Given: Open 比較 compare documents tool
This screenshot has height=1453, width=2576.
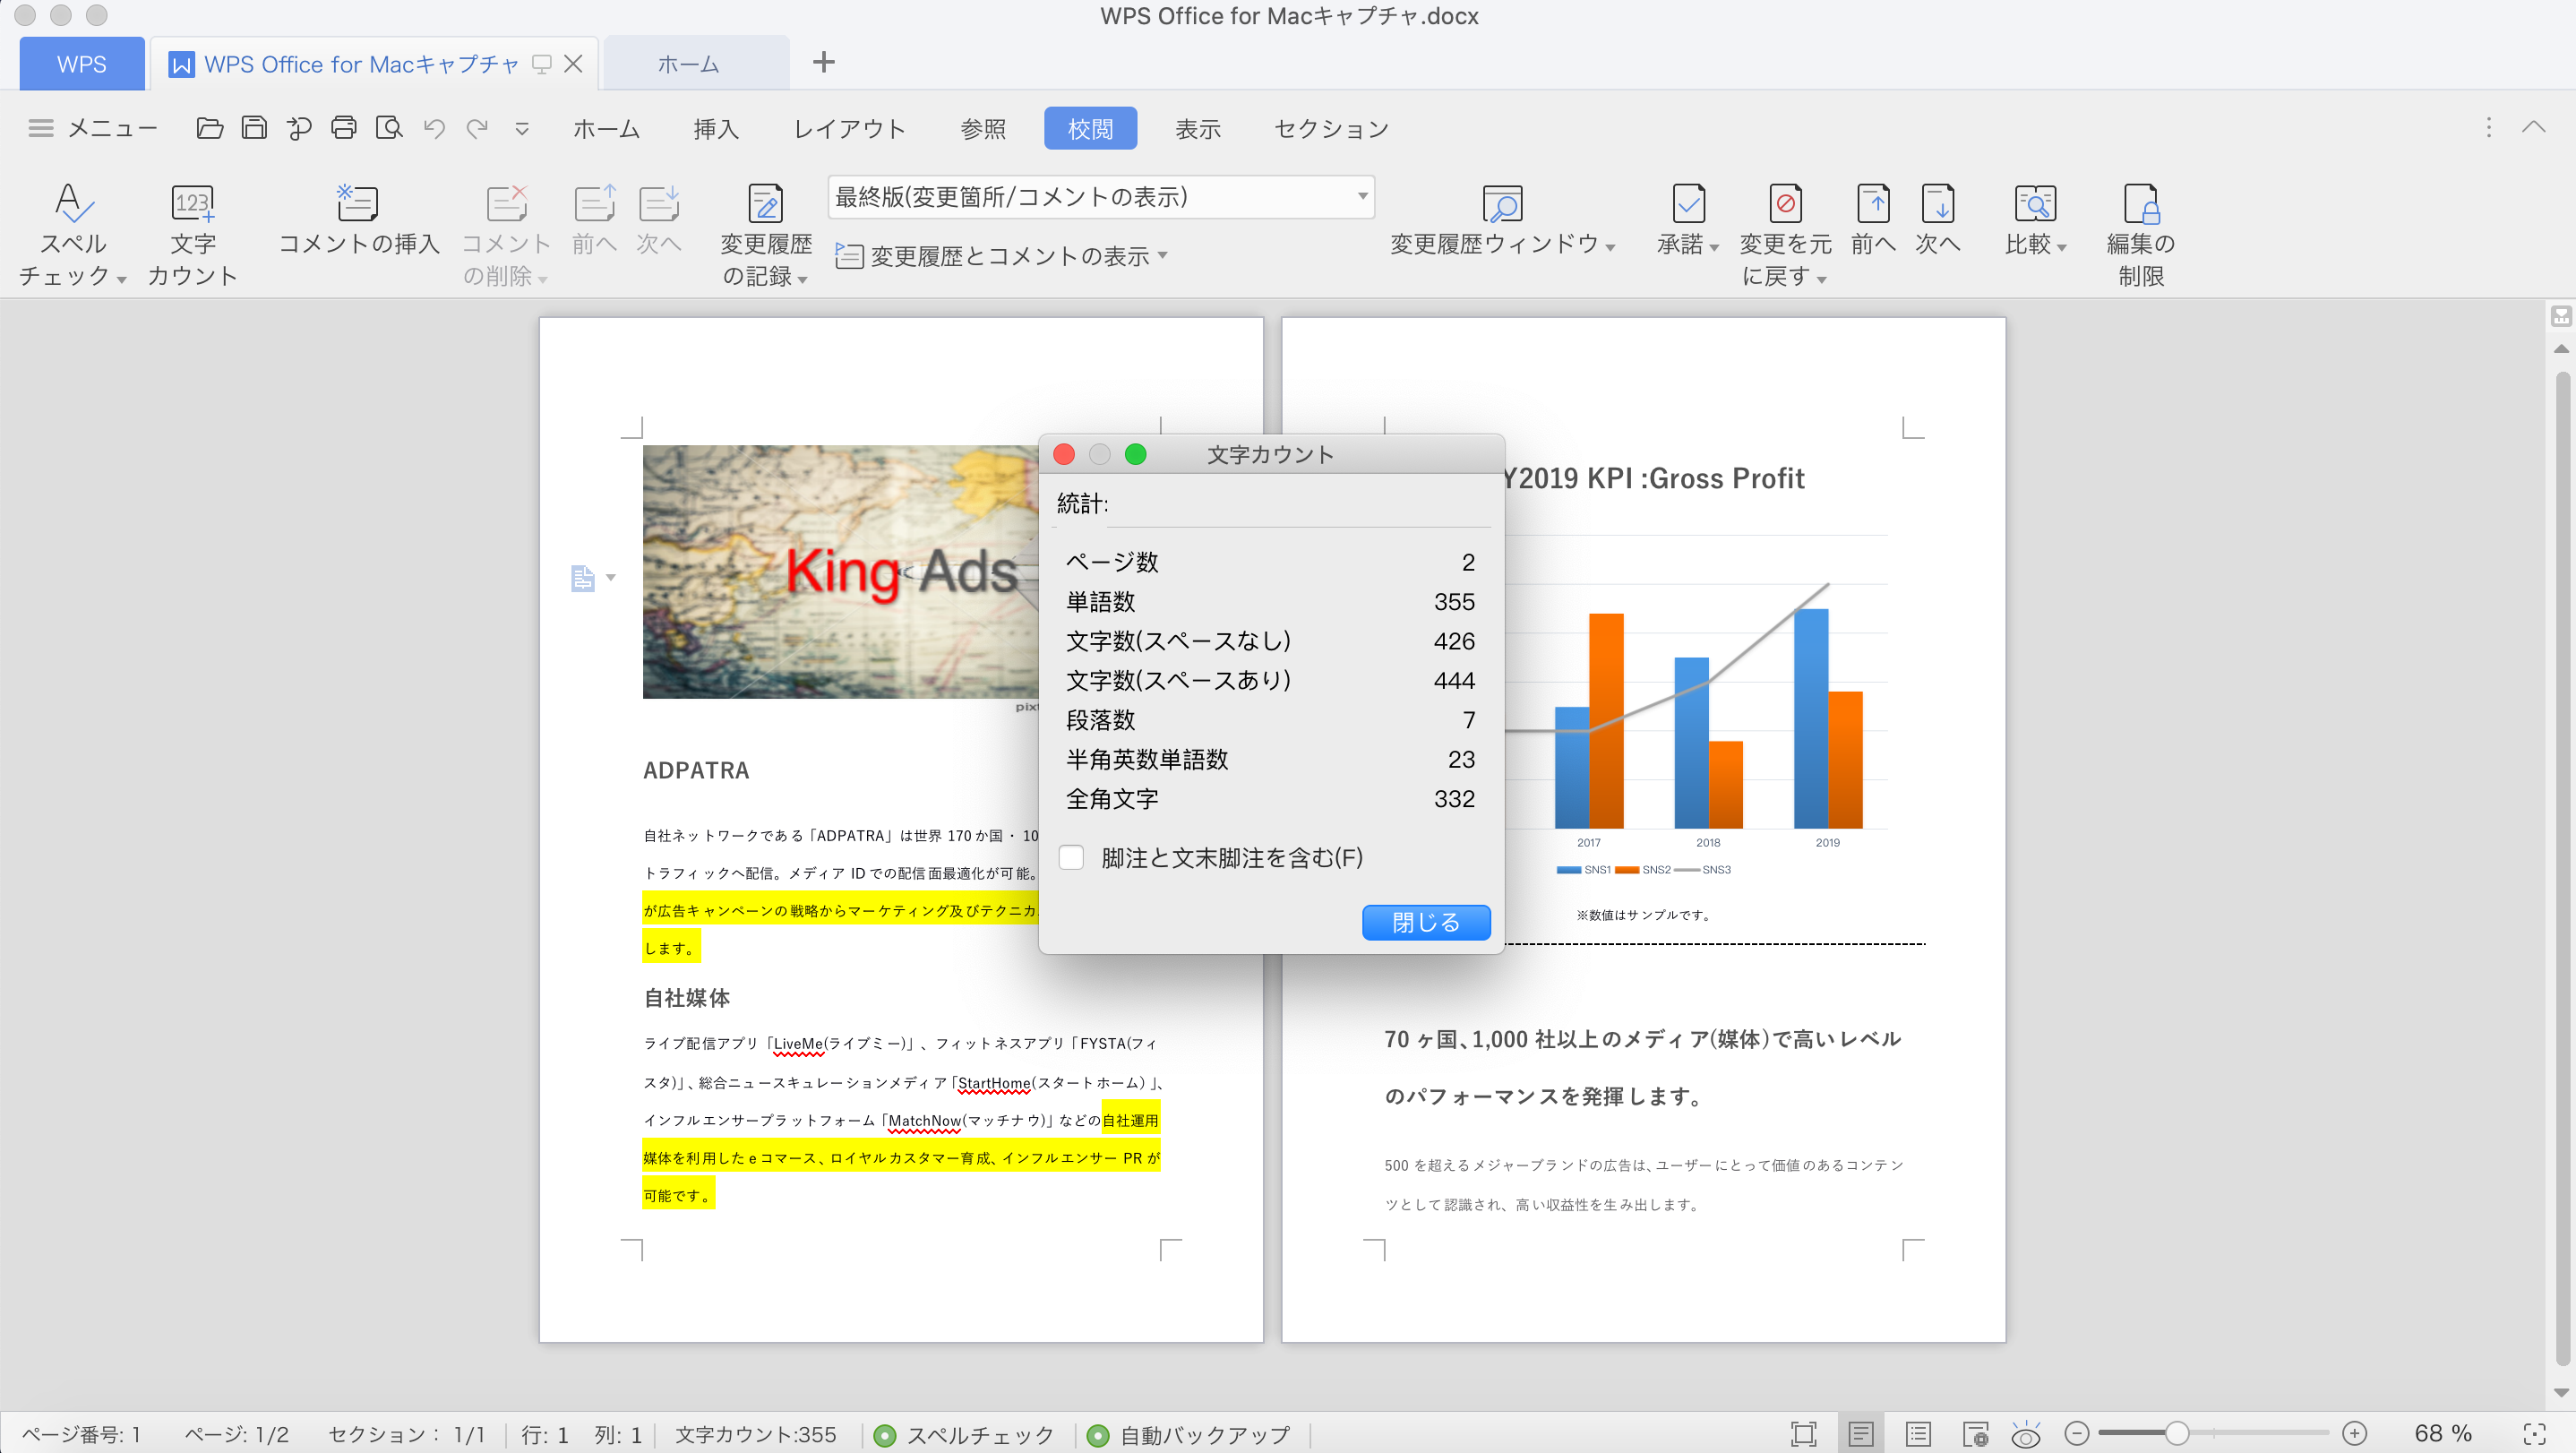Looking at the screenshot, I should pyautogui.click(x=2035, y=219).
